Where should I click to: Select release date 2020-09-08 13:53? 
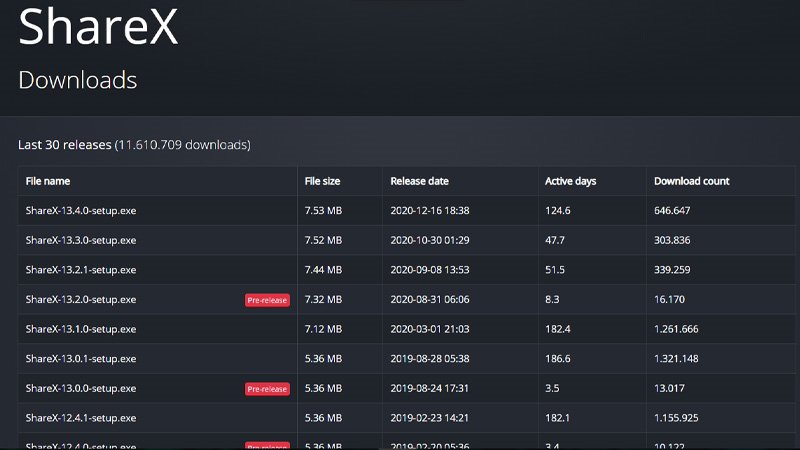430,270
